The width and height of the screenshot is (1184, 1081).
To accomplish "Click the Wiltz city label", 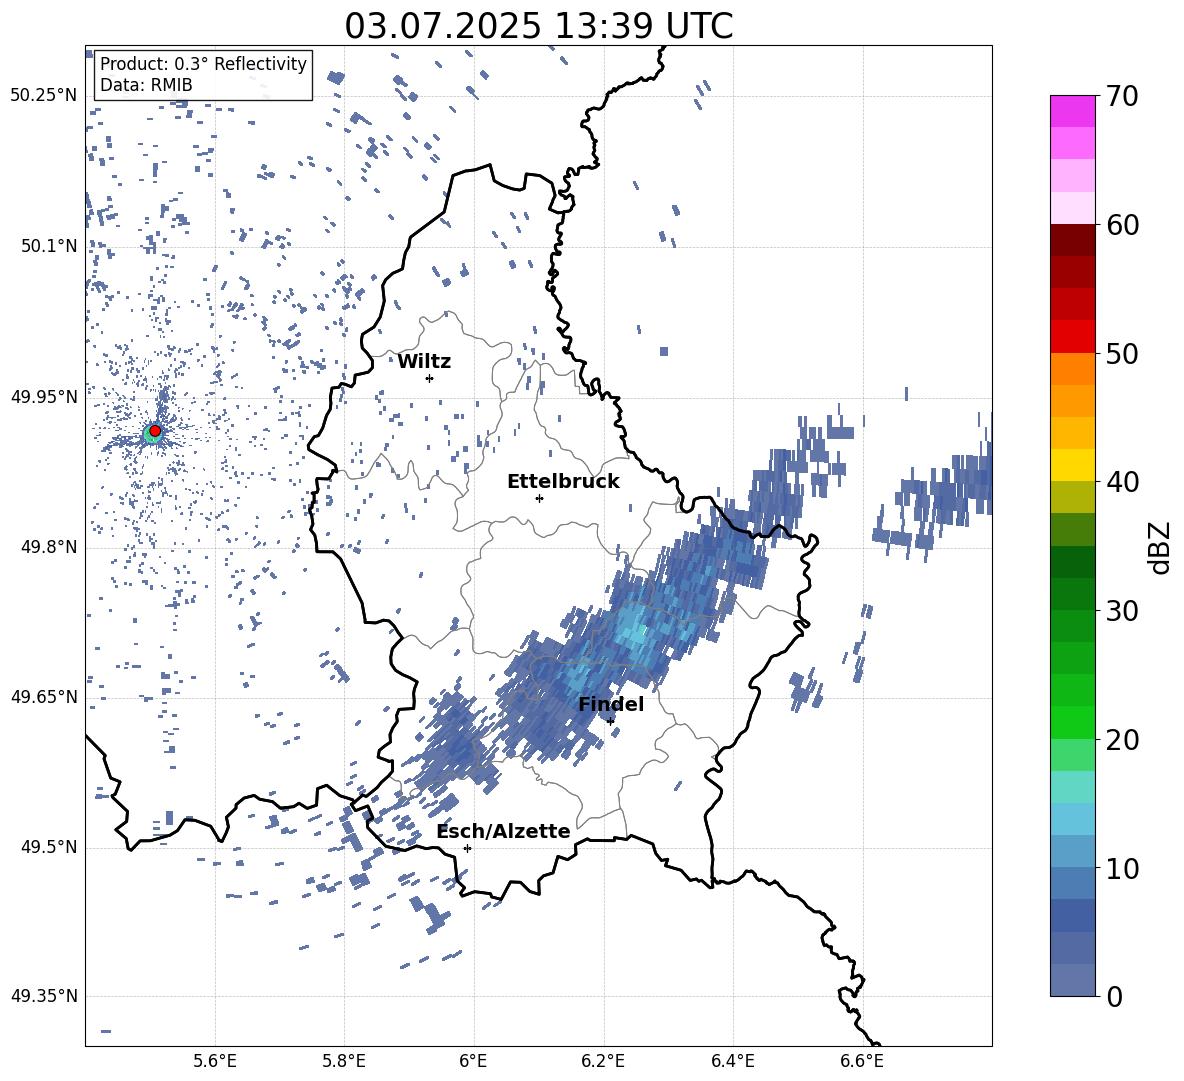I will click(x=424, y=362).
